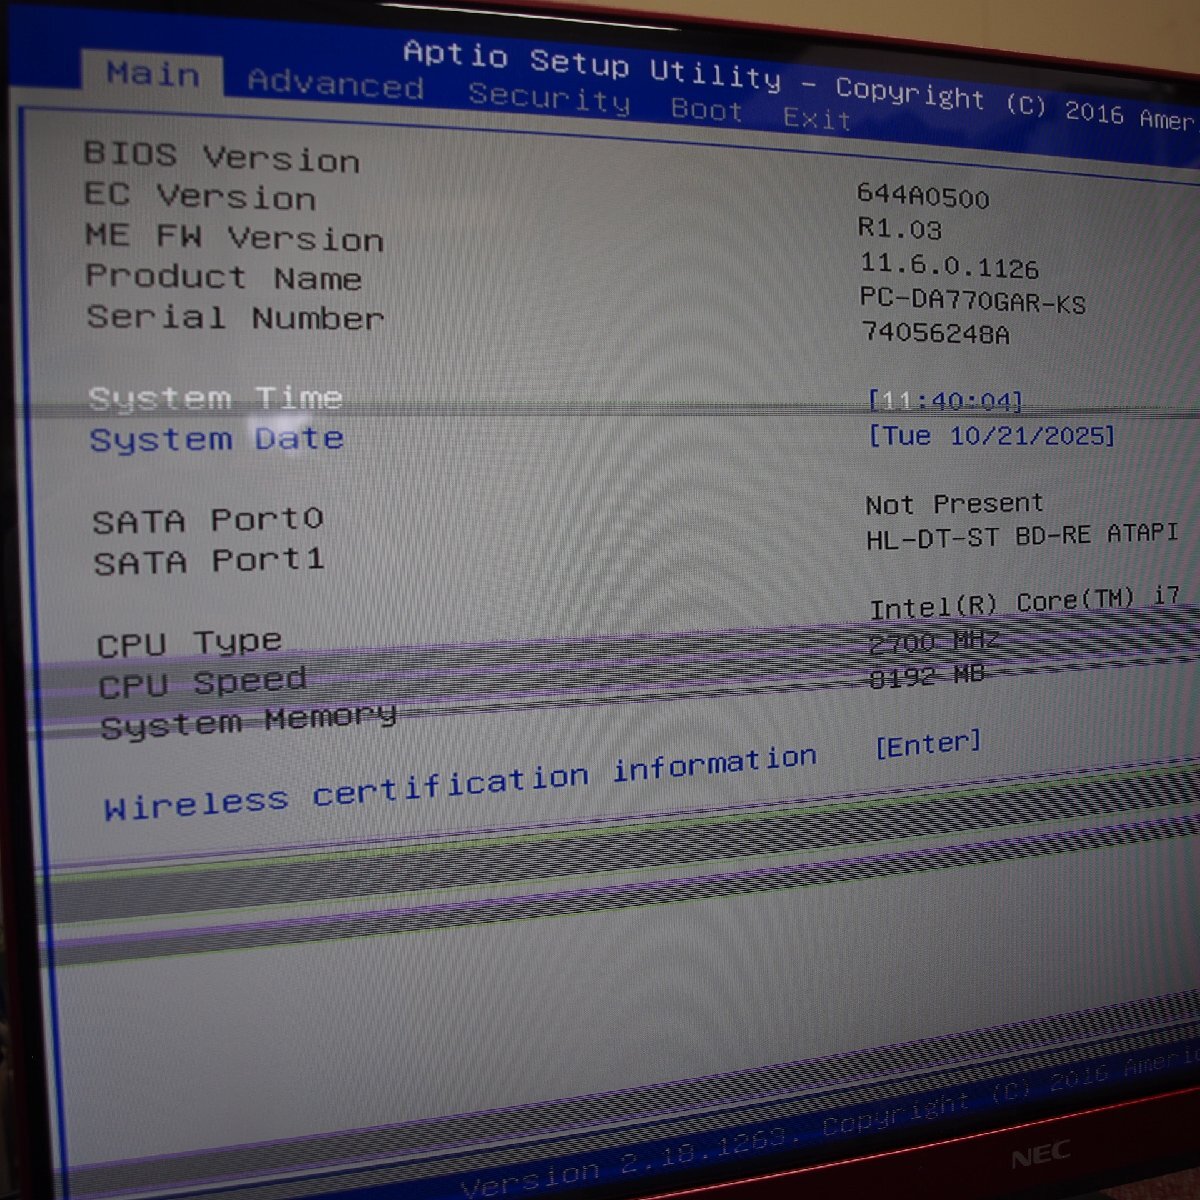This screenshot has height=1200, width=1200.
Task: Click the Intel(R) Core(TM) i7 value
Action: tap(1025, 603)
